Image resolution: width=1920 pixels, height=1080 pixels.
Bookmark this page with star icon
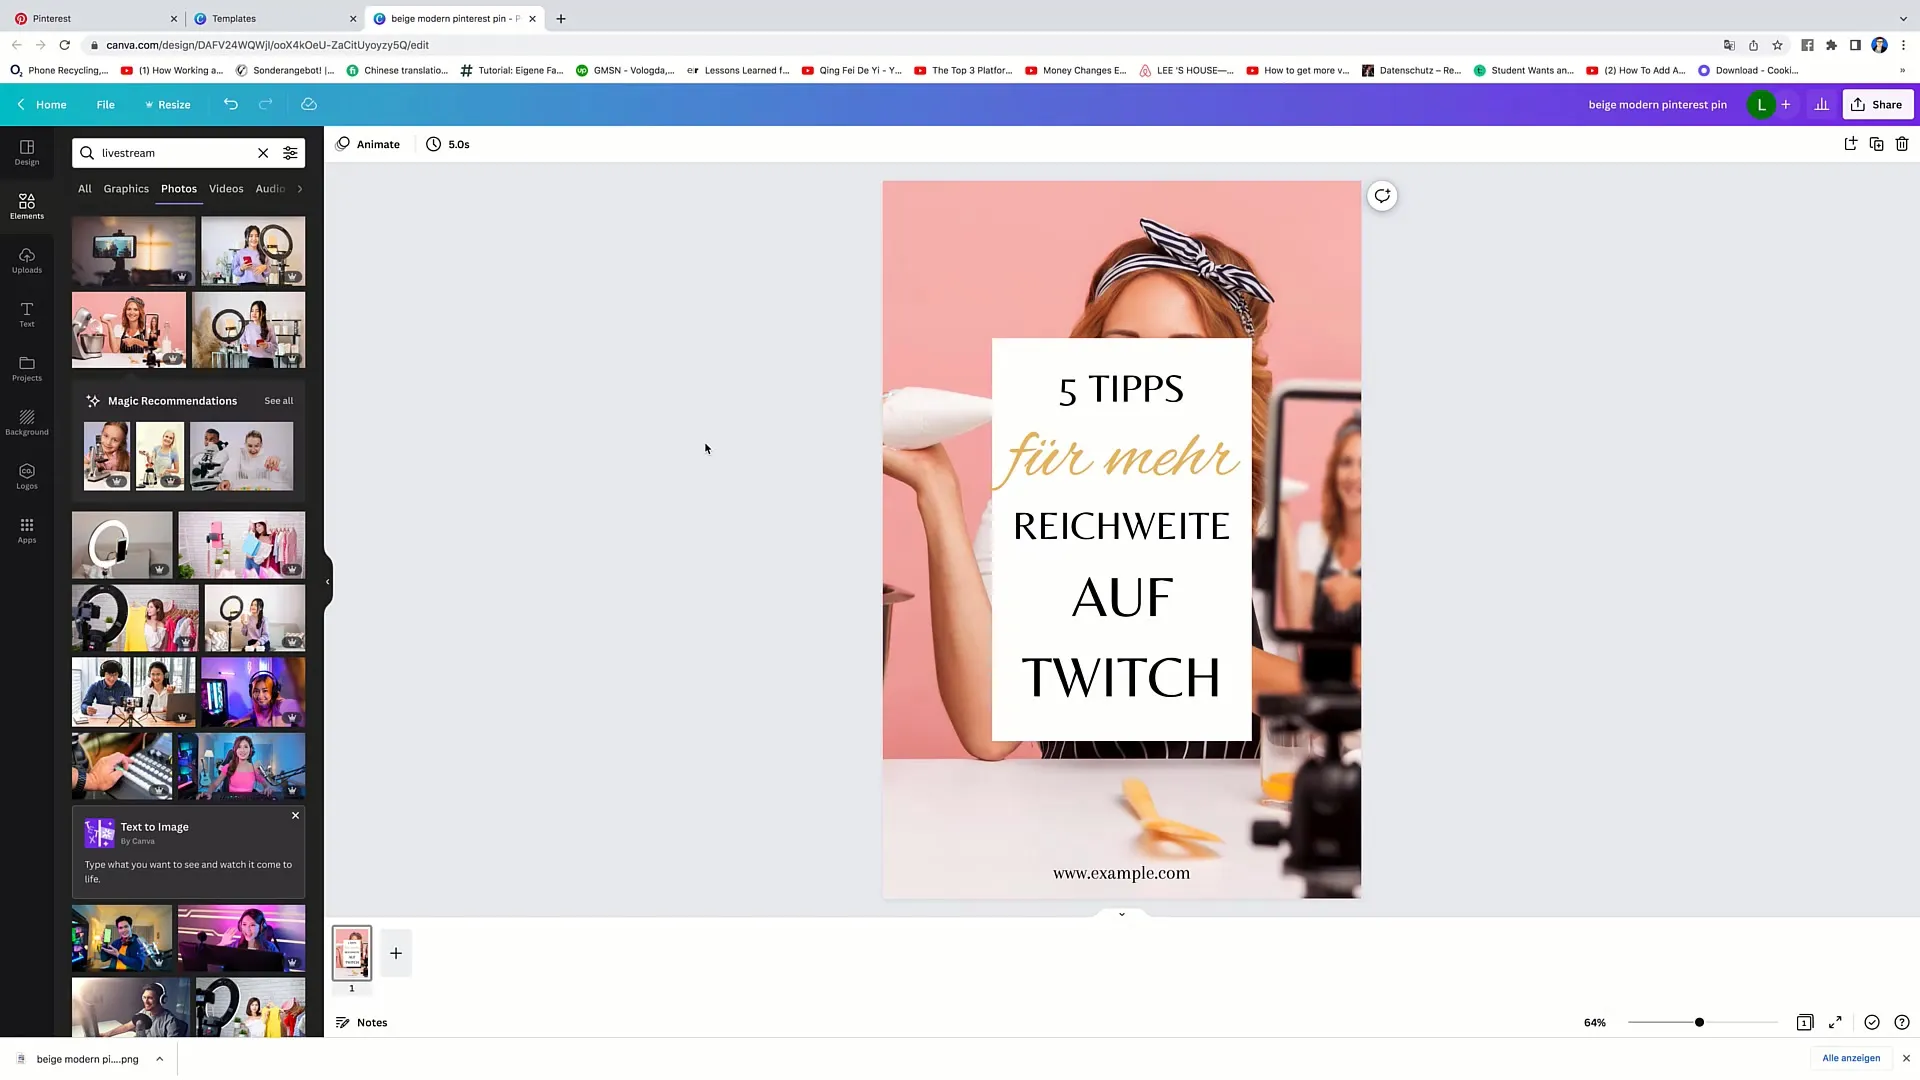[1777, 45]
